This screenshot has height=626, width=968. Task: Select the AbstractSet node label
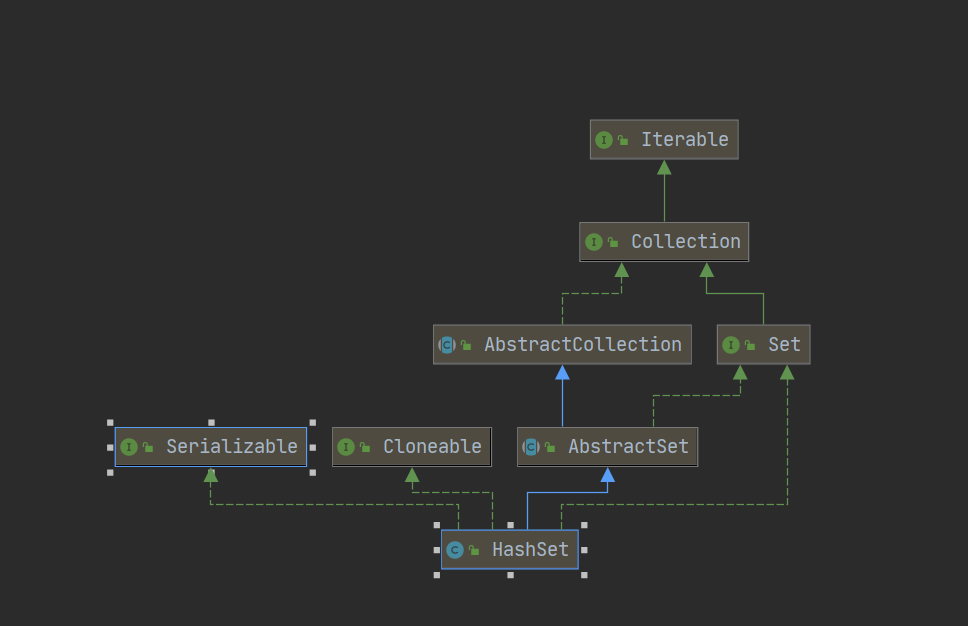628,447
